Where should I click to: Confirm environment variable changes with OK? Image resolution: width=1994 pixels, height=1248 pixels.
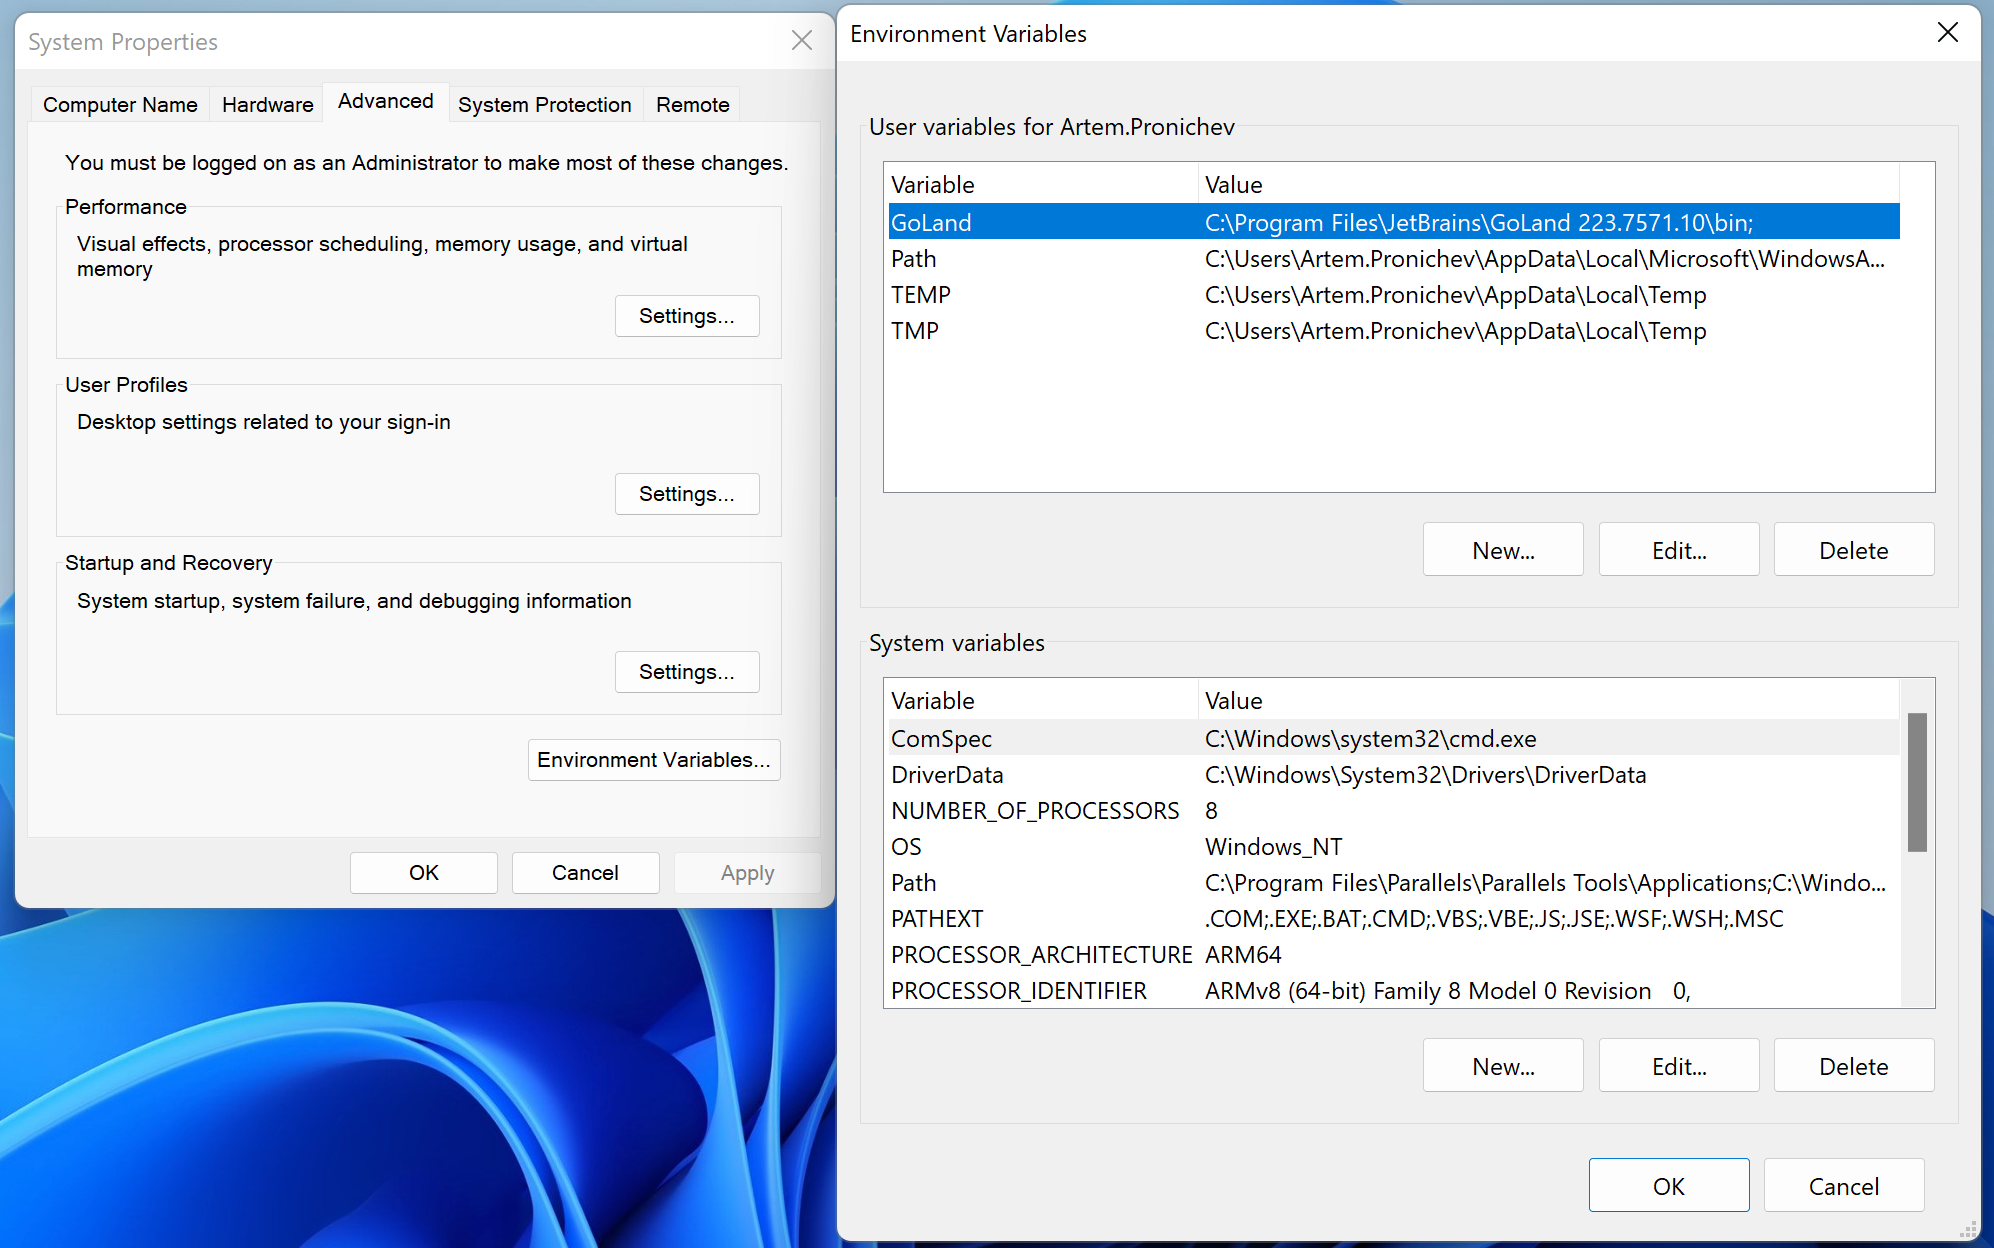click(x=1668, y=1185)
